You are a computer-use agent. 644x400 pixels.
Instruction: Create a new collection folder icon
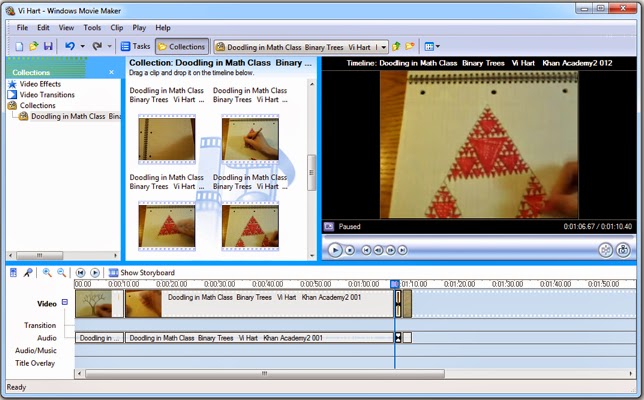pyautogui.click(x=410, y=46)
